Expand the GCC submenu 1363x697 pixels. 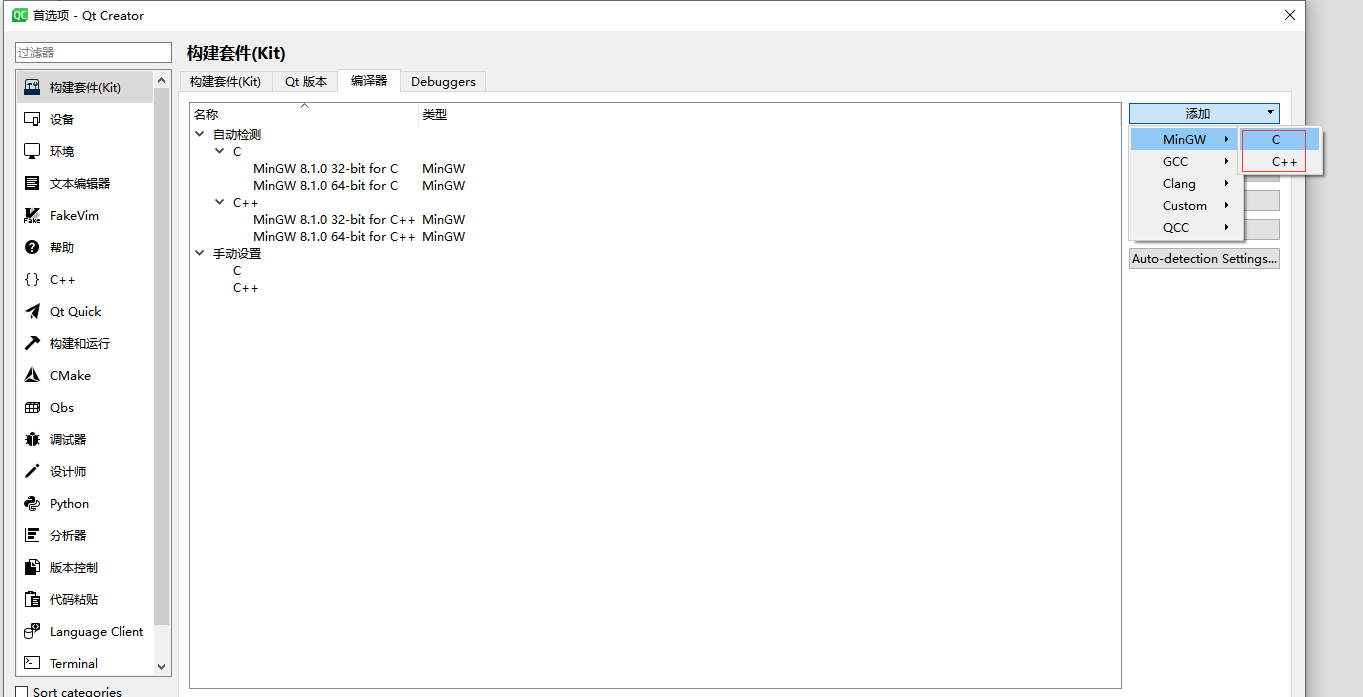click(1187, 161)
